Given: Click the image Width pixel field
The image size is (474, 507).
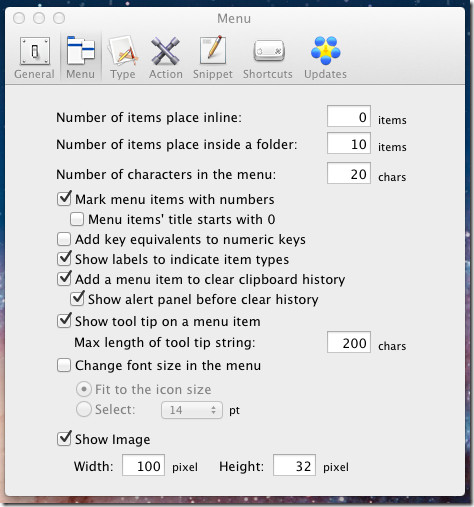Looking at the screenshot, I should (143, 465).
